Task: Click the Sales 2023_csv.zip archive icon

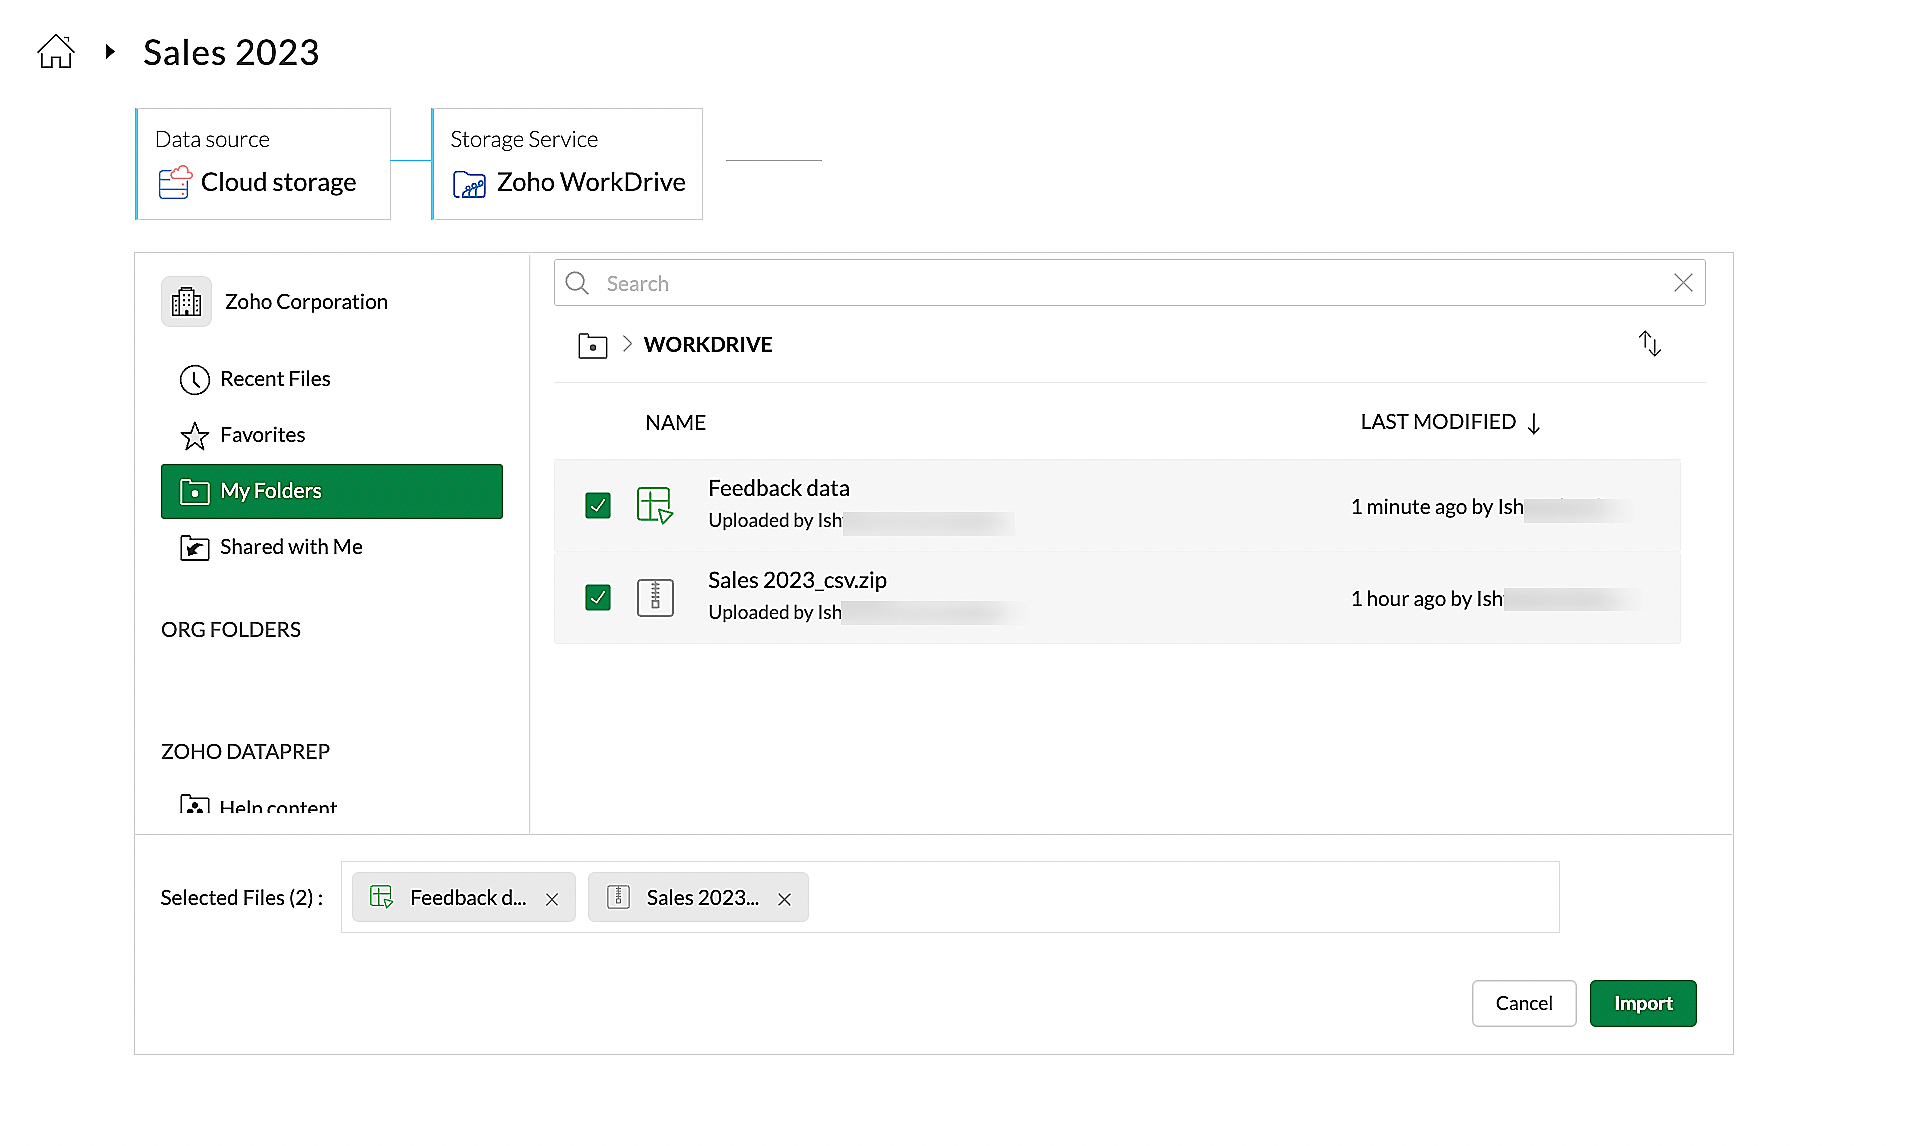Action: coord(655,598)
